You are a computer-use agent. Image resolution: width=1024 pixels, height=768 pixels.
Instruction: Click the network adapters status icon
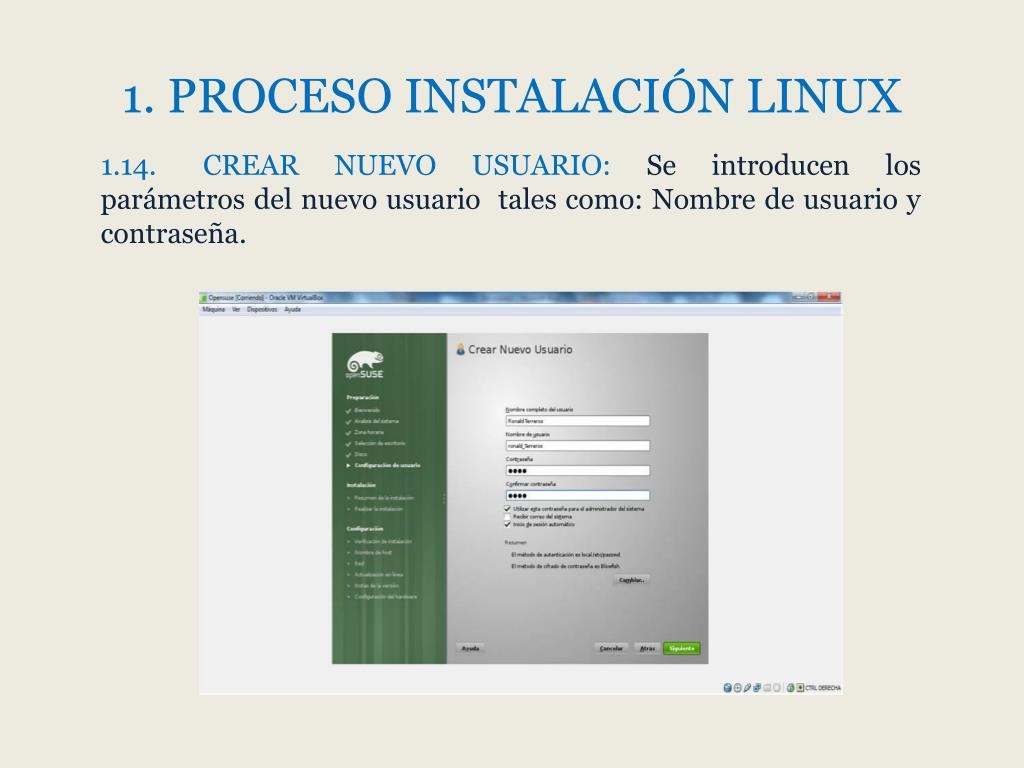coord(757,688)
